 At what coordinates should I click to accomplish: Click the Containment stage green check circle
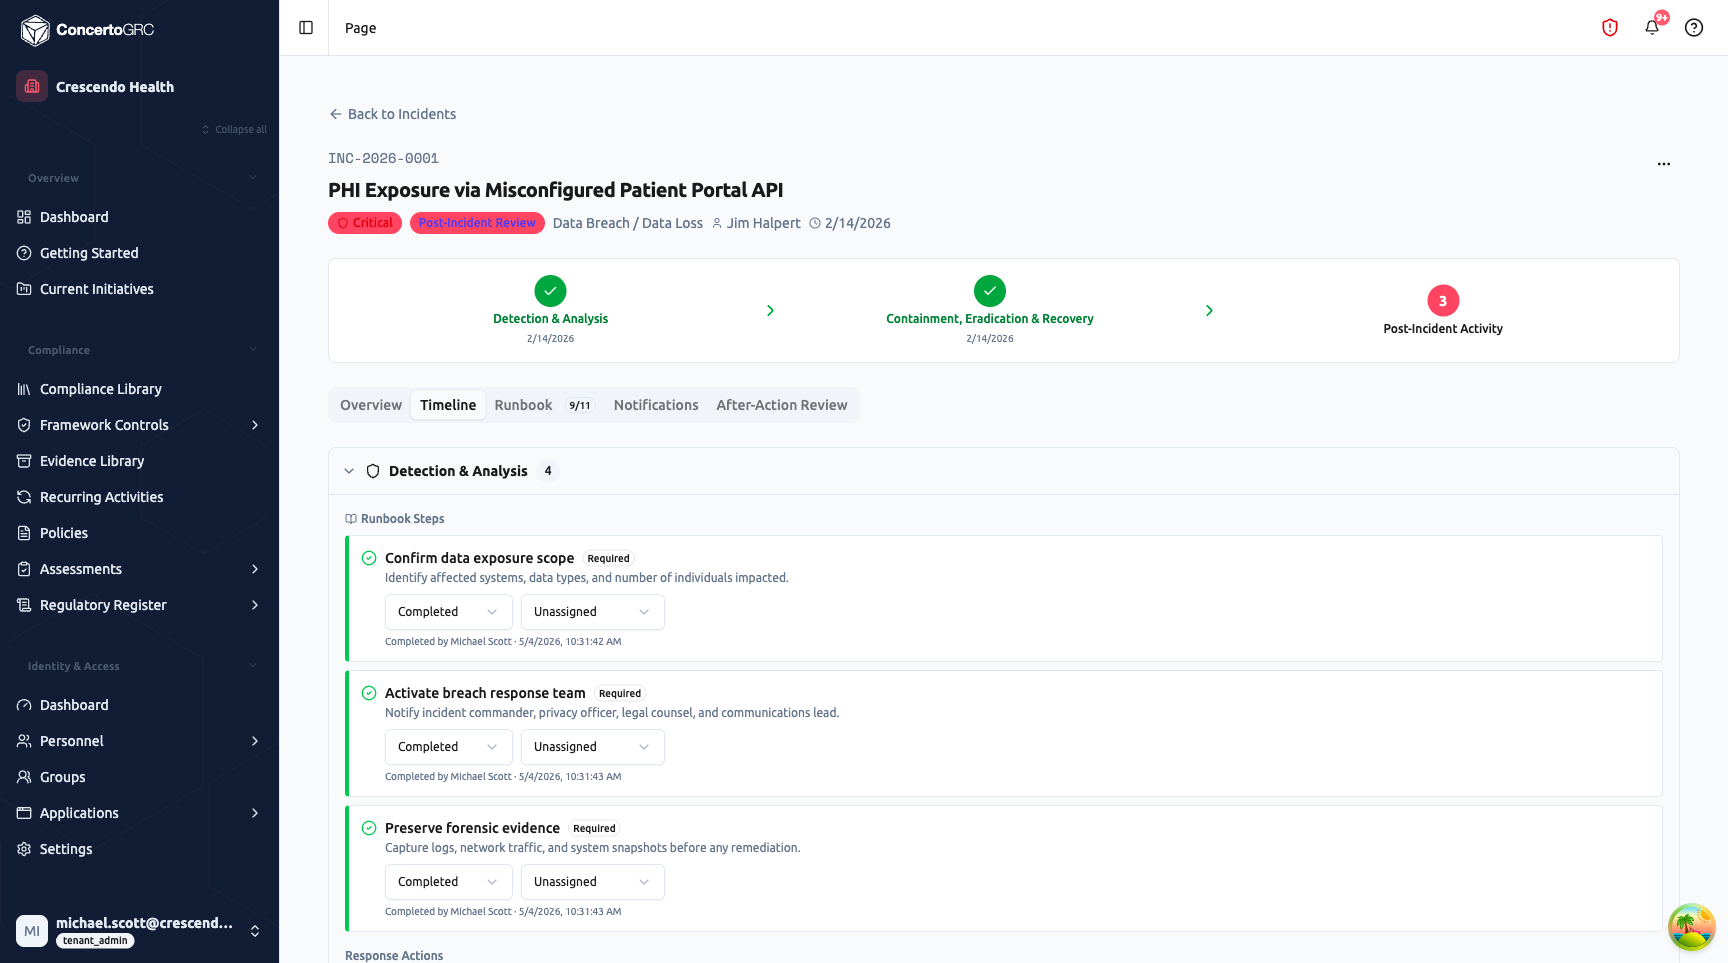click(x=990, y=291)
